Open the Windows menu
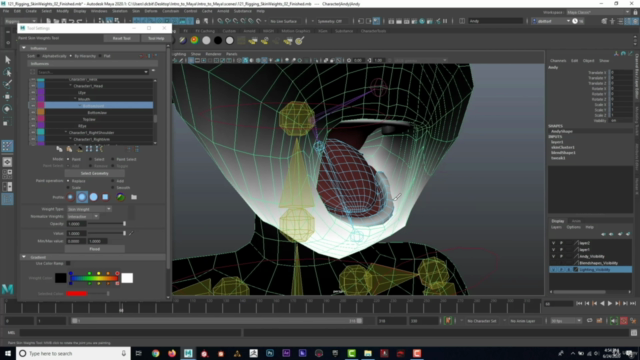This screenshot has height=360, width=640. point(99,11)
